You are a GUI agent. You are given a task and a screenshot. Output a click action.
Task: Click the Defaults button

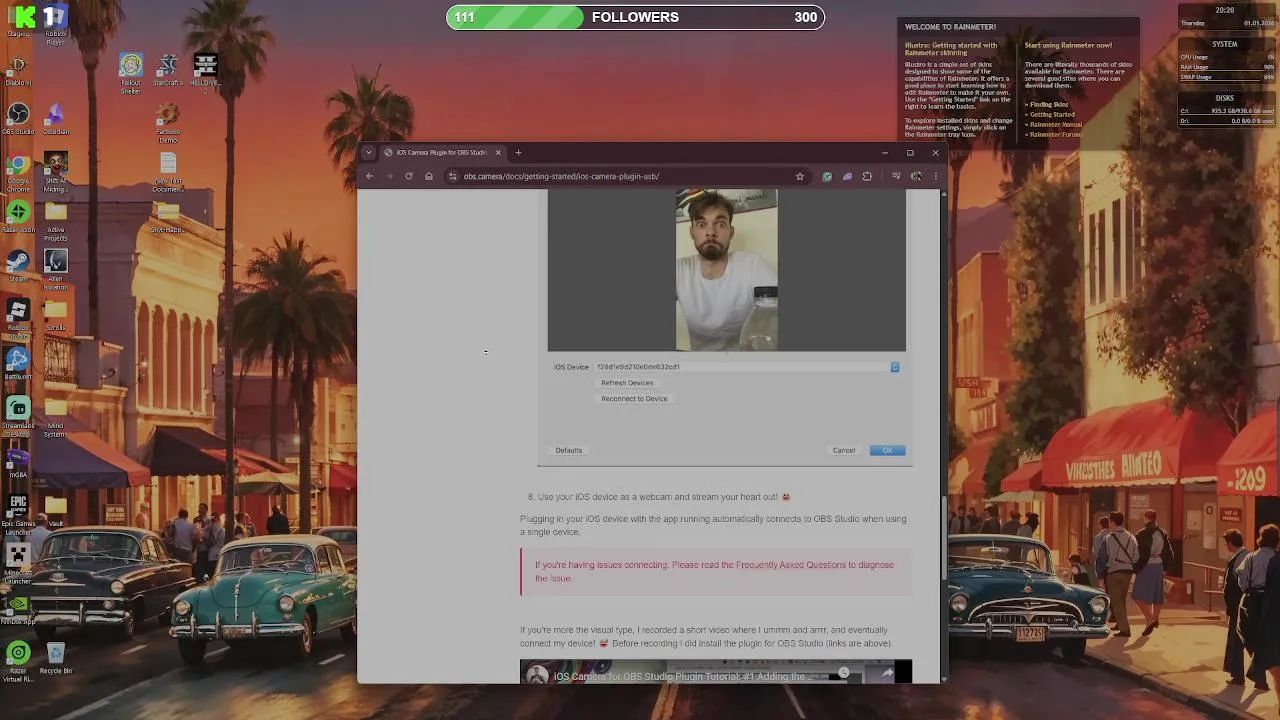568,450
